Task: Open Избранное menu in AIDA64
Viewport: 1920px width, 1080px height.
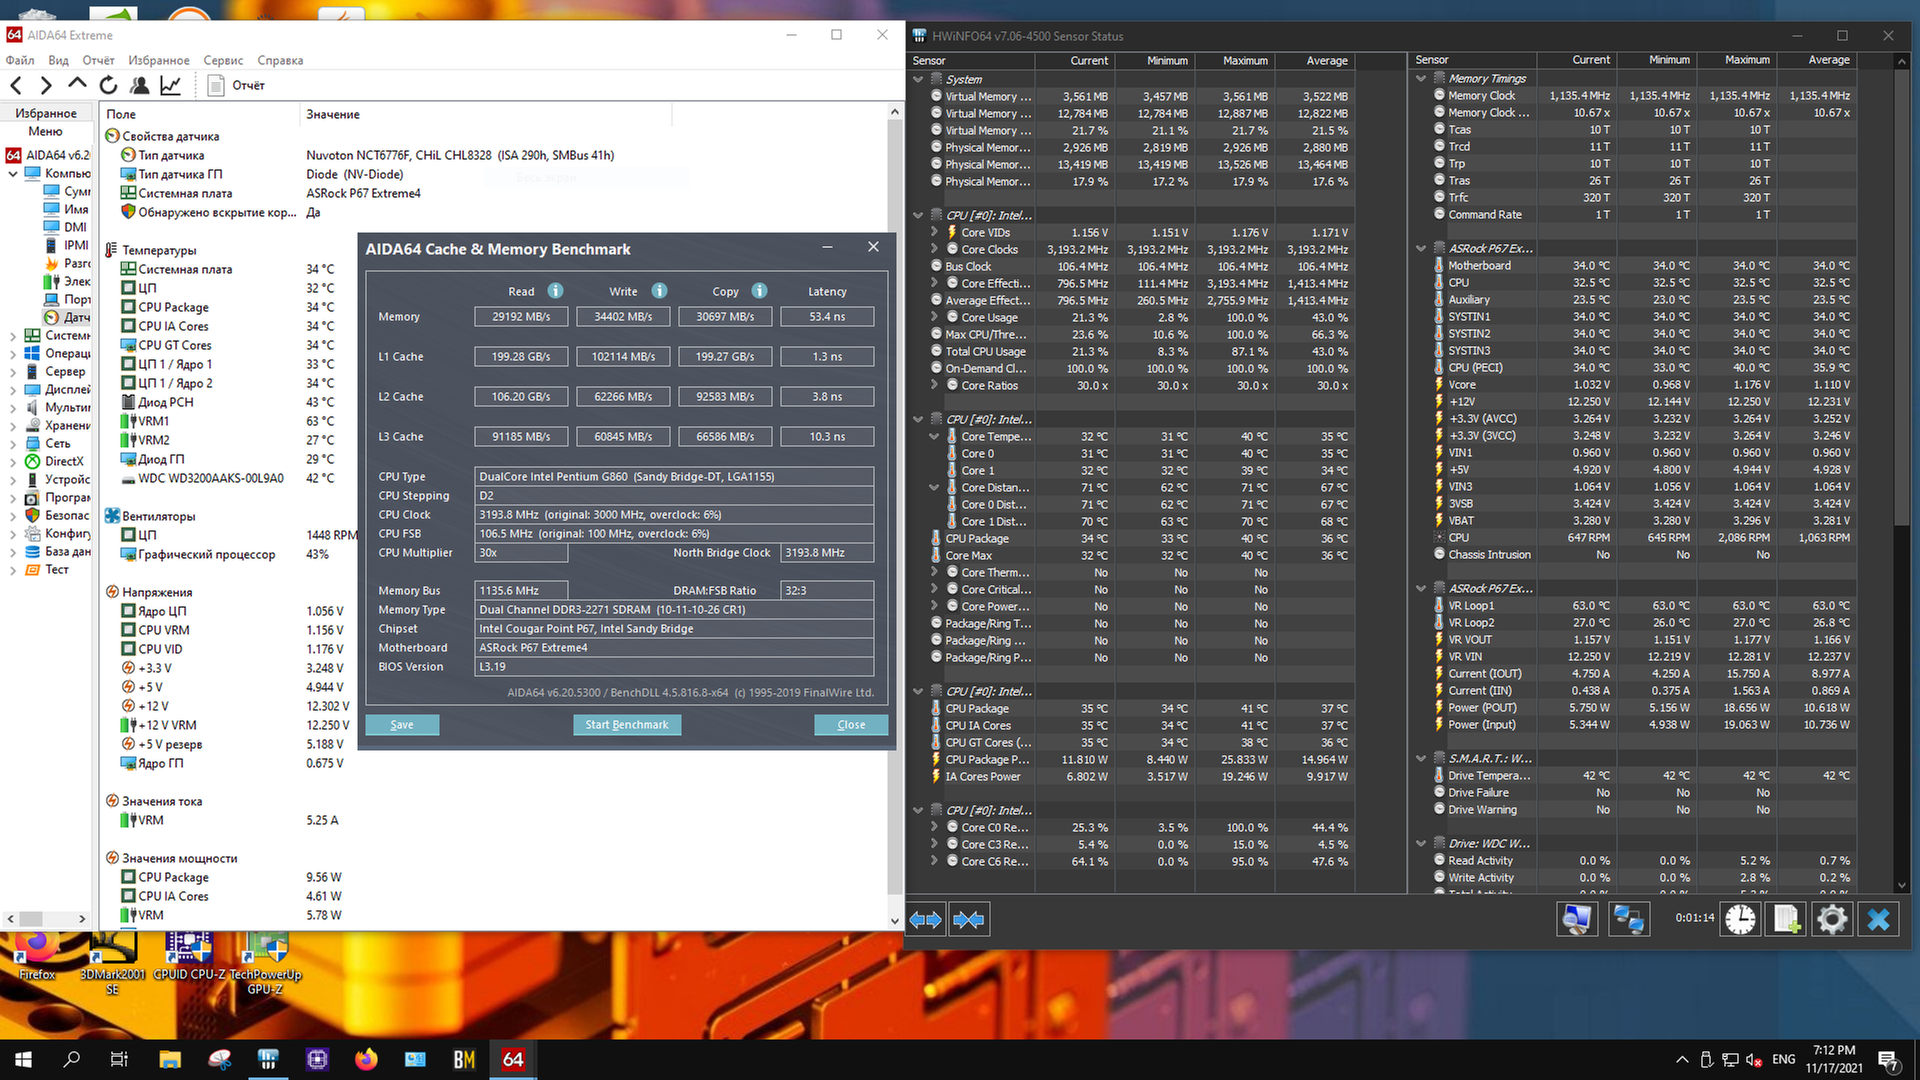Action: pos(159,60)
